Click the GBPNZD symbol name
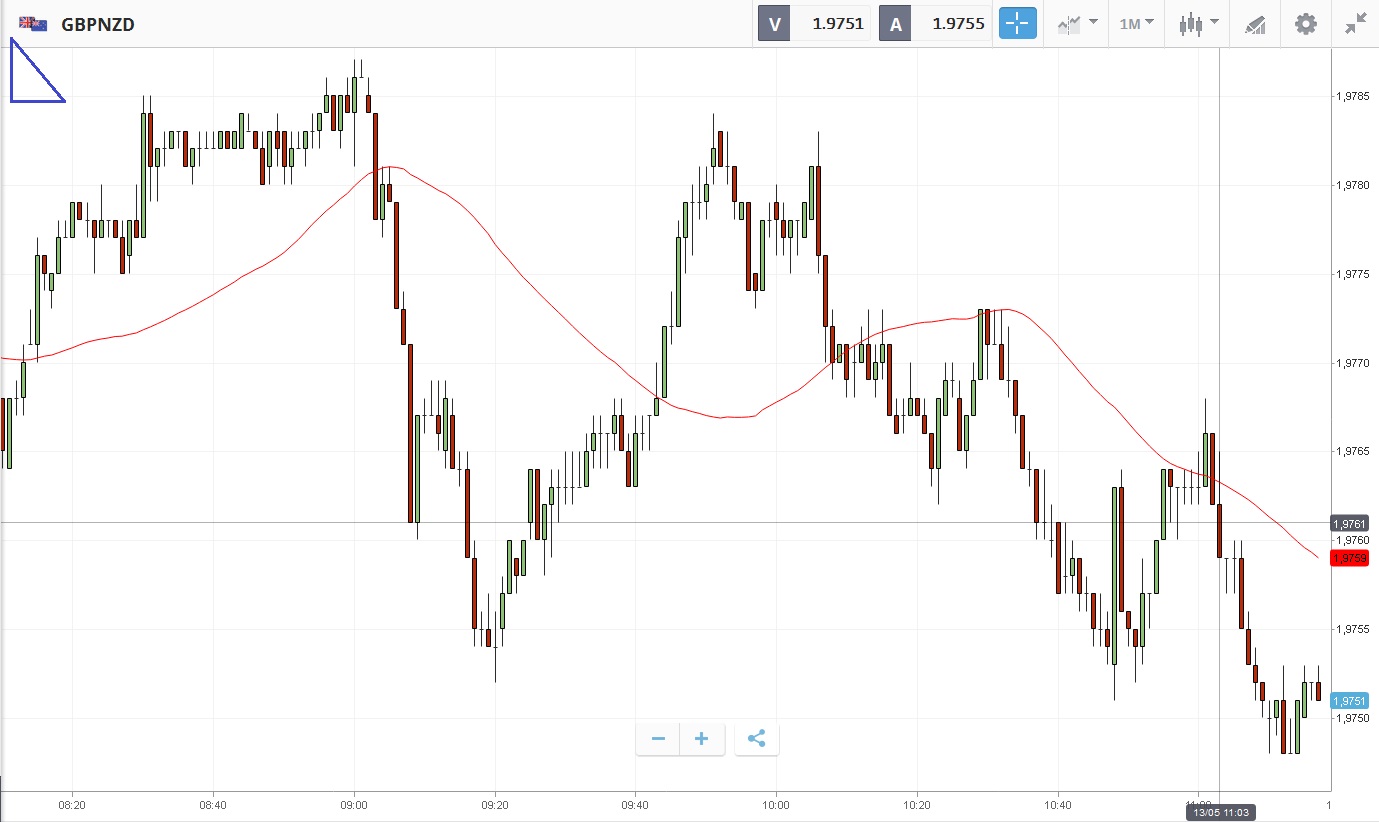 coord(98,24)
